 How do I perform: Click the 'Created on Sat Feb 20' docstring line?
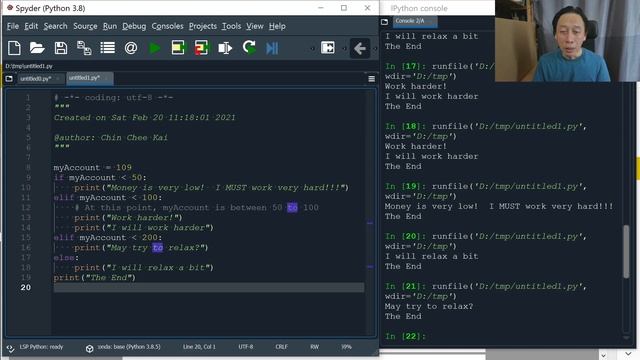(x=144, y=118)
